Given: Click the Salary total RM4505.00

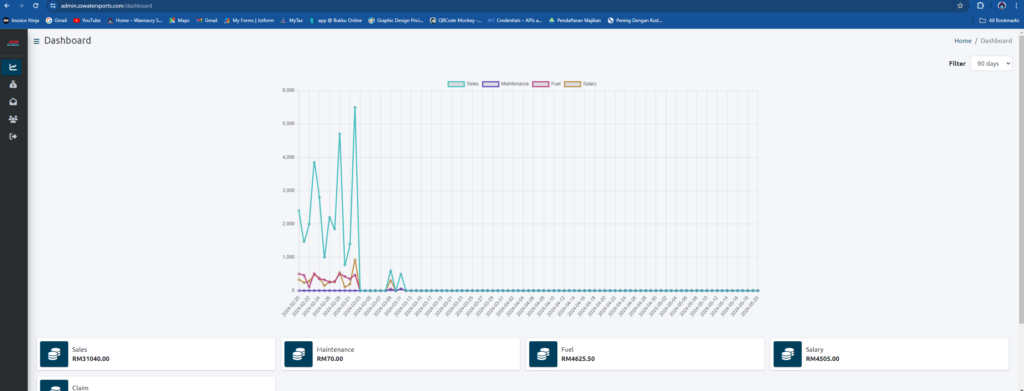Looking at the screenshot, I should point(822,358).
